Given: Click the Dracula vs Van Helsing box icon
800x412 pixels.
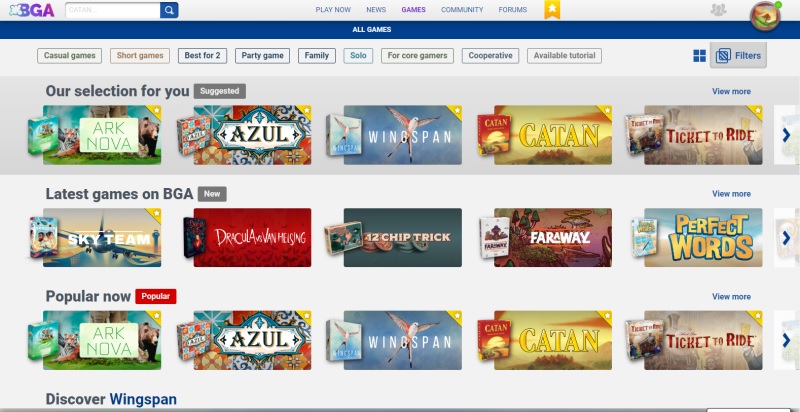Looking at the screenshot, I should [194, 237].
